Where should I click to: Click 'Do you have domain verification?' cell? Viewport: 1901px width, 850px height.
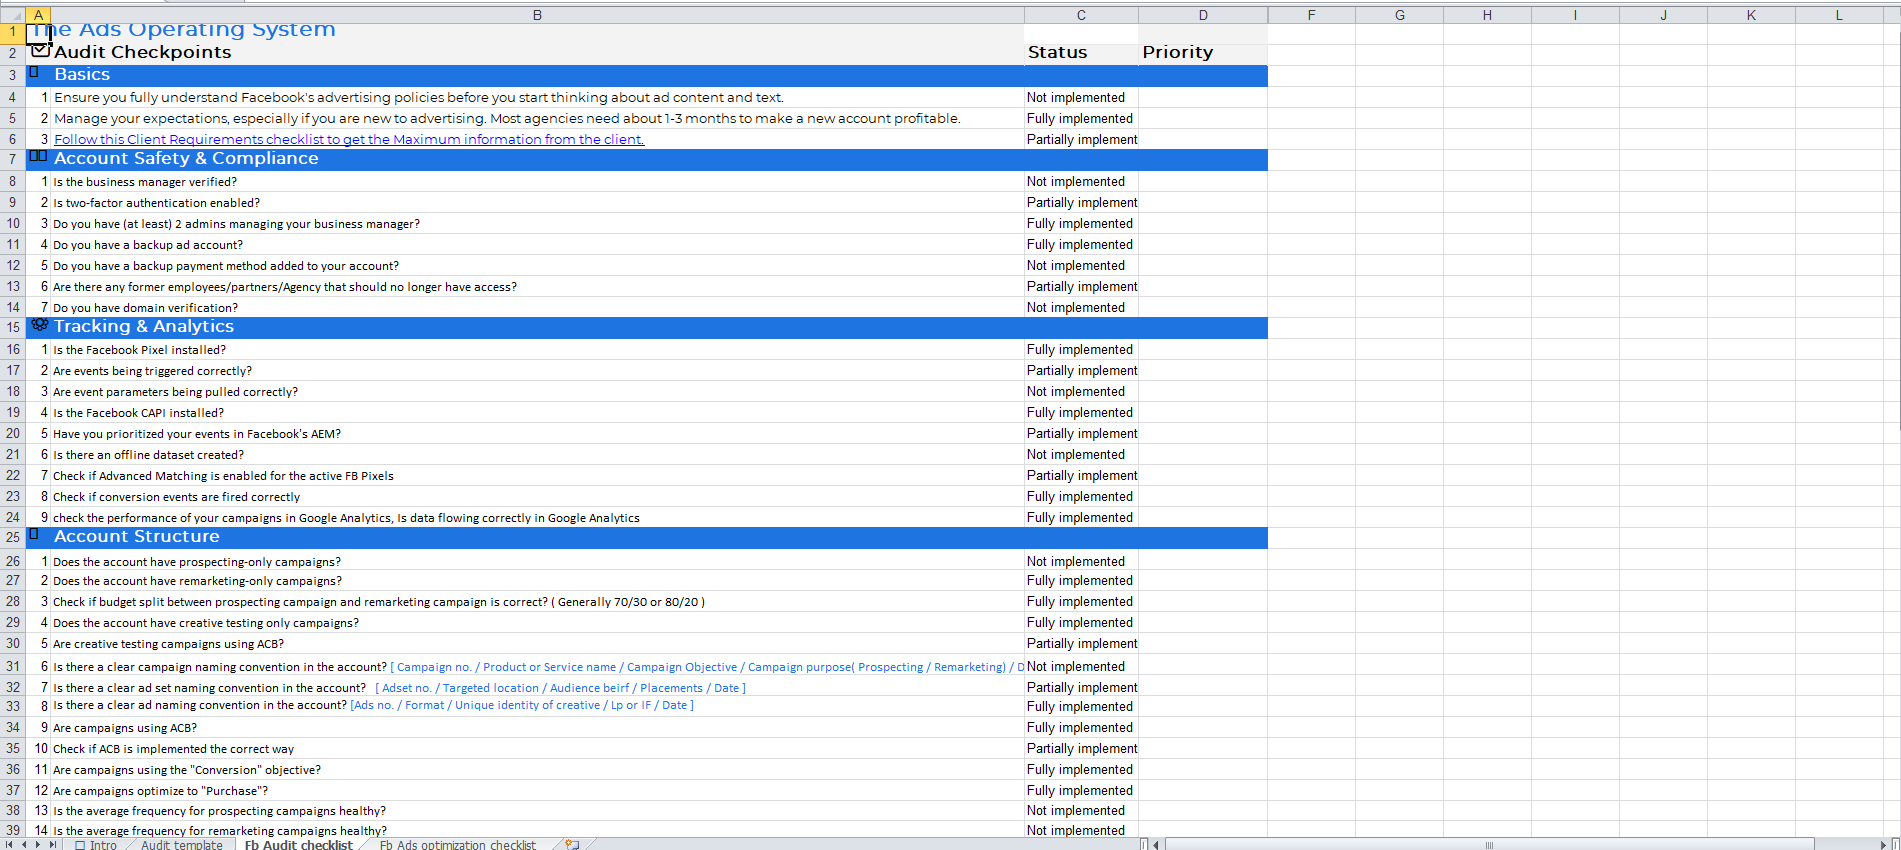click(537, 307)
